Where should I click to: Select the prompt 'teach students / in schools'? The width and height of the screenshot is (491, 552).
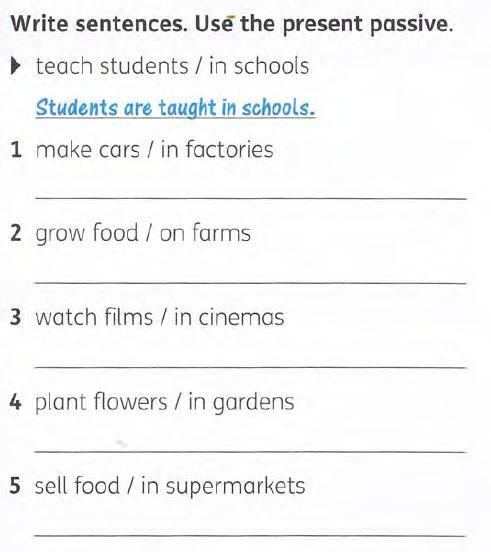coord(172,66)
